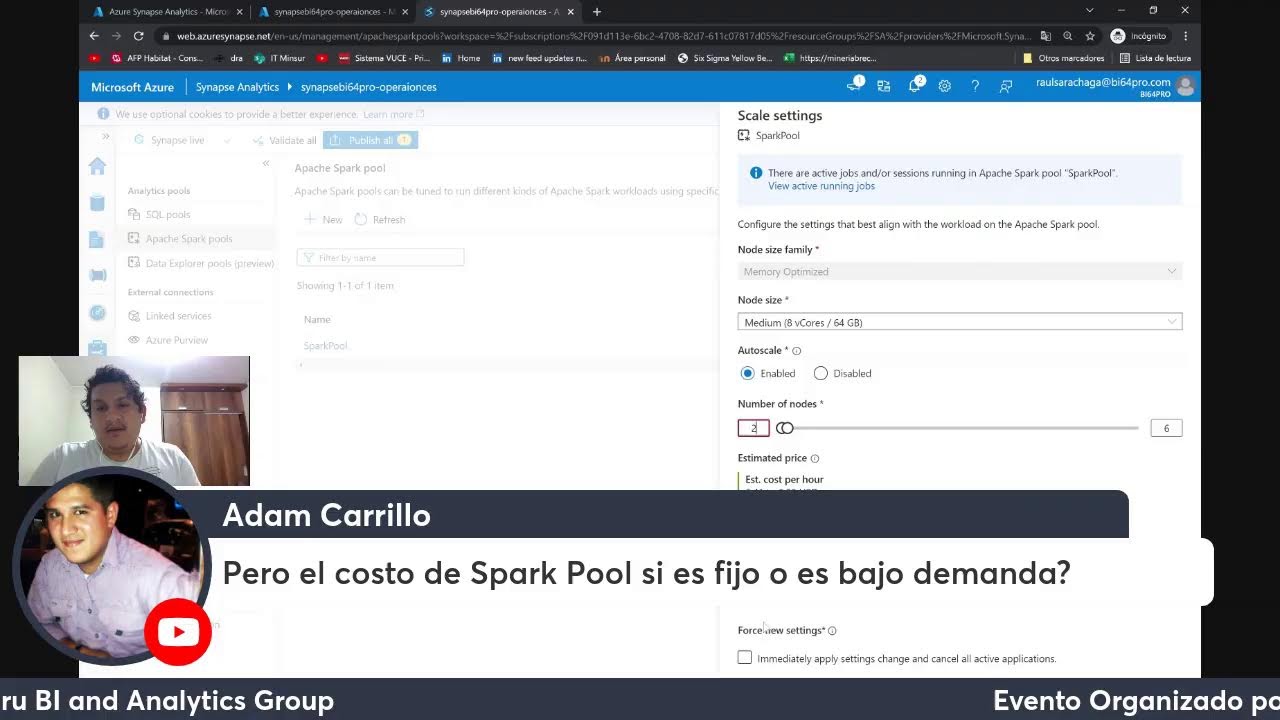The image size is (1280, 720).
Task: Collapse the Manage side menu
Action: tap(266, 163)
